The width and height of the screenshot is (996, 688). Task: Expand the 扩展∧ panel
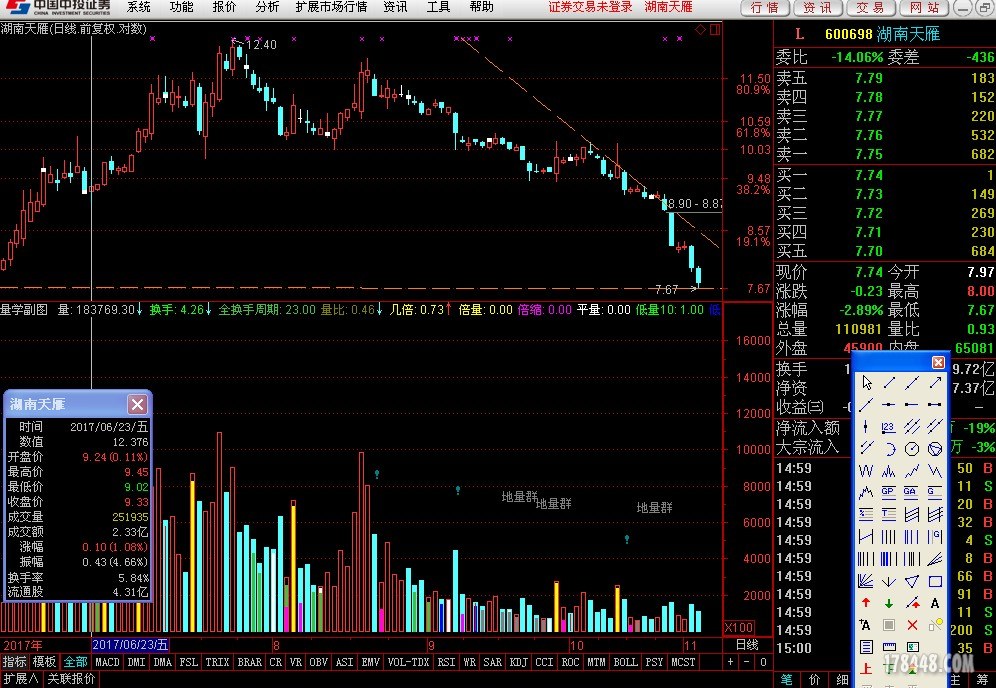point(21,679)
